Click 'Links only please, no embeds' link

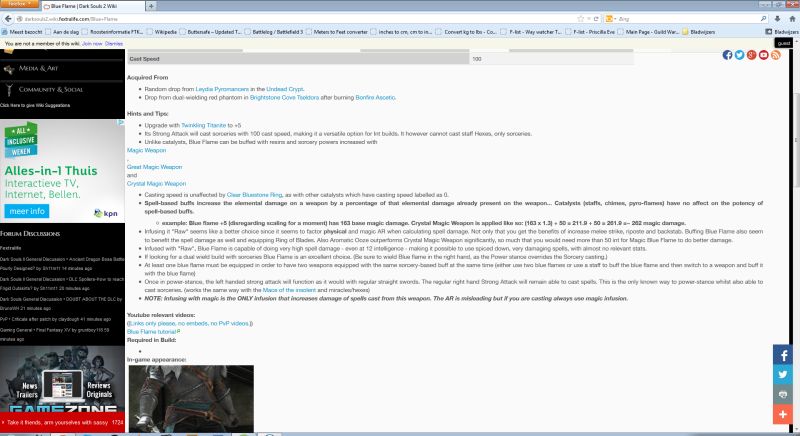click(x=189, y=323)
